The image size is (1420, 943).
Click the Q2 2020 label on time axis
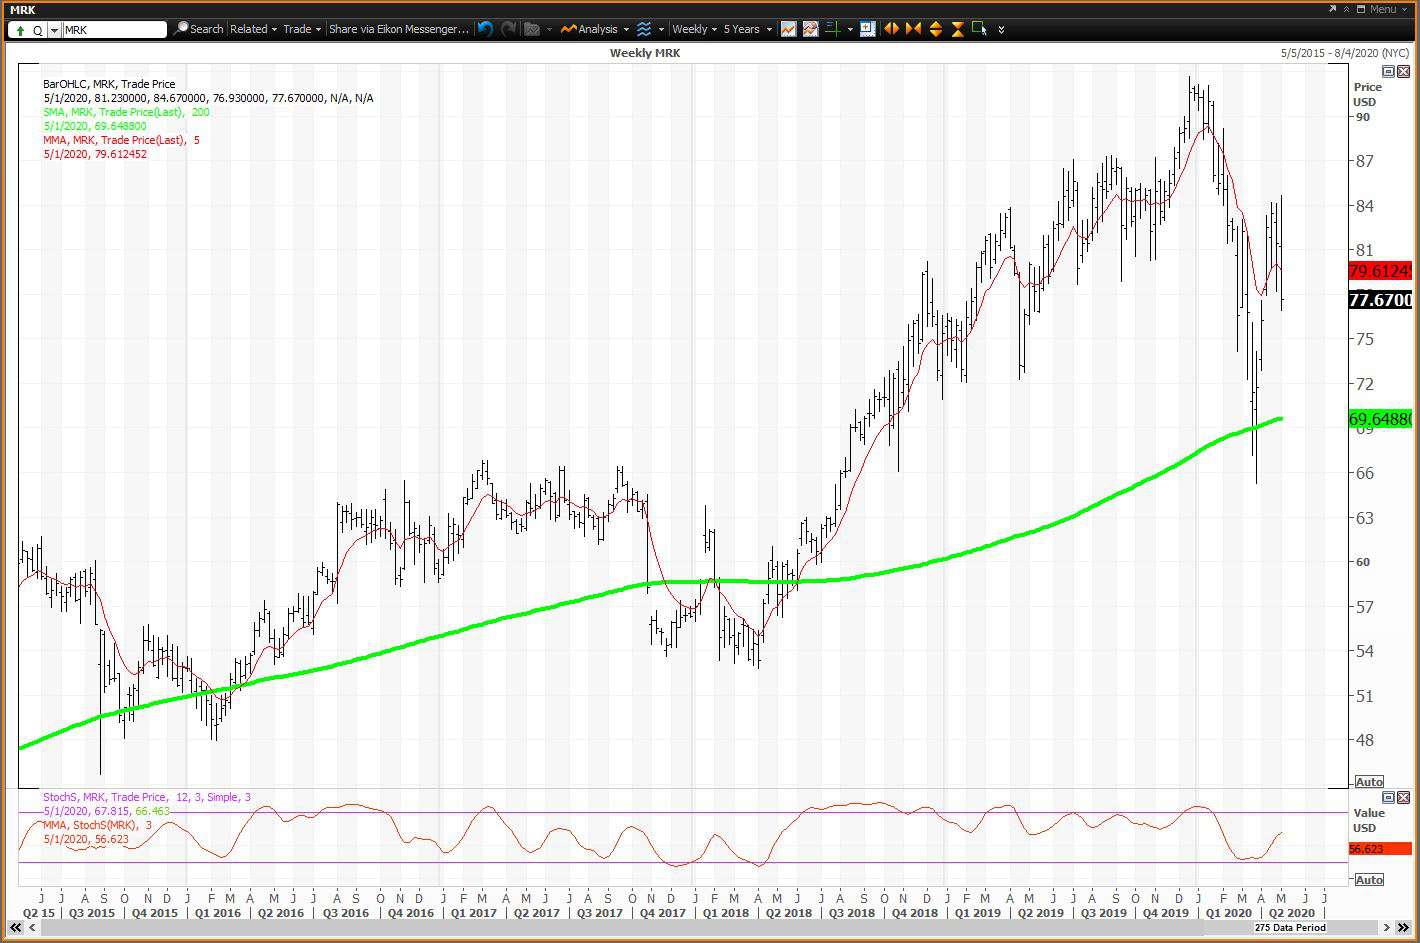click(x=1293, y=913)
